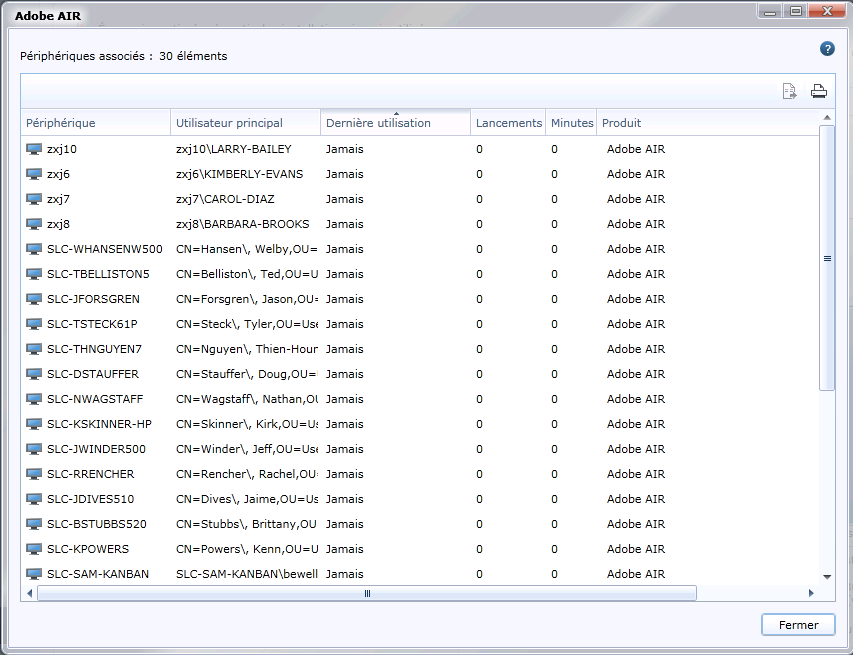The width and height of the screenshot is (853, 655).
Task: Click computer icon for SLC-TBELLISTON5
Action: 34,274
